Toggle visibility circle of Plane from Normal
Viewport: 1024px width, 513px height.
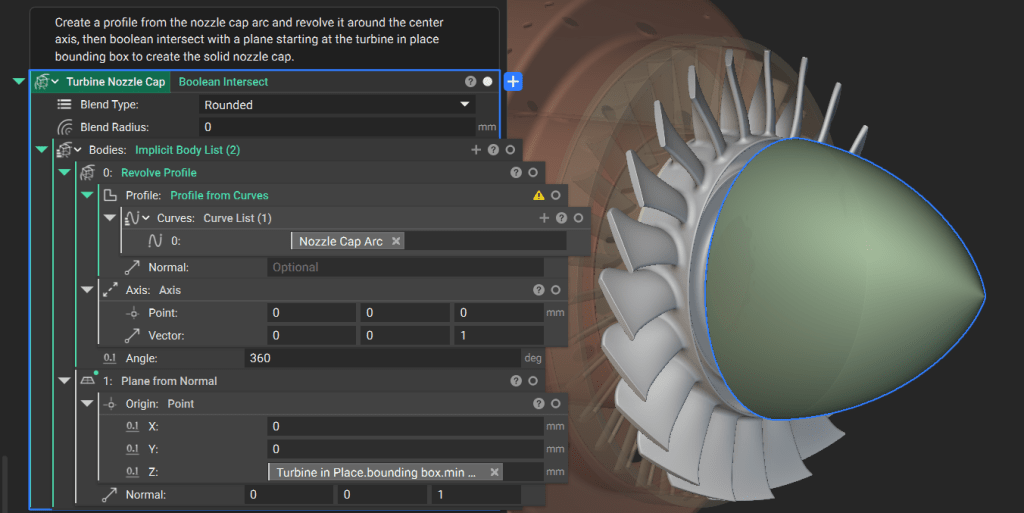click(533, 381)
